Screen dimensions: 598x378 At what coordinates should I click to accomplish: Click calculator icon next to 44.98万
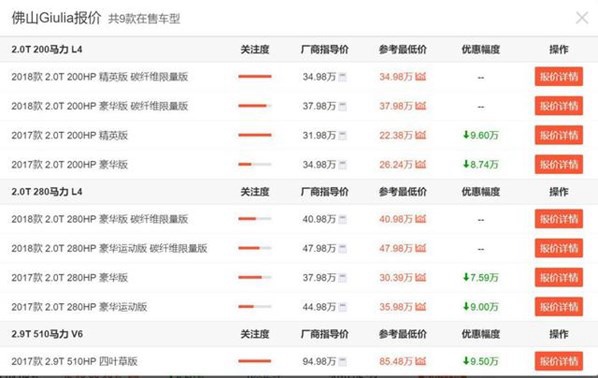342,307
